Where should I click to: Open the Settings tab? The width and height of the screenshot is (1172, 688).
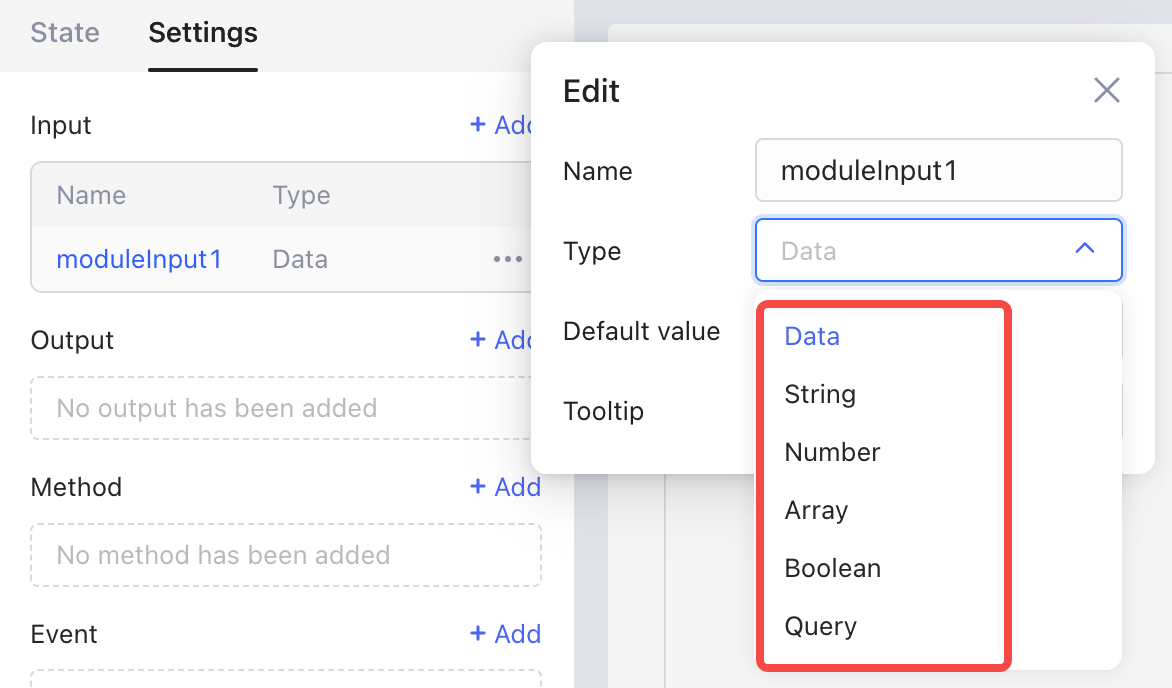click(x=203, y=33)
